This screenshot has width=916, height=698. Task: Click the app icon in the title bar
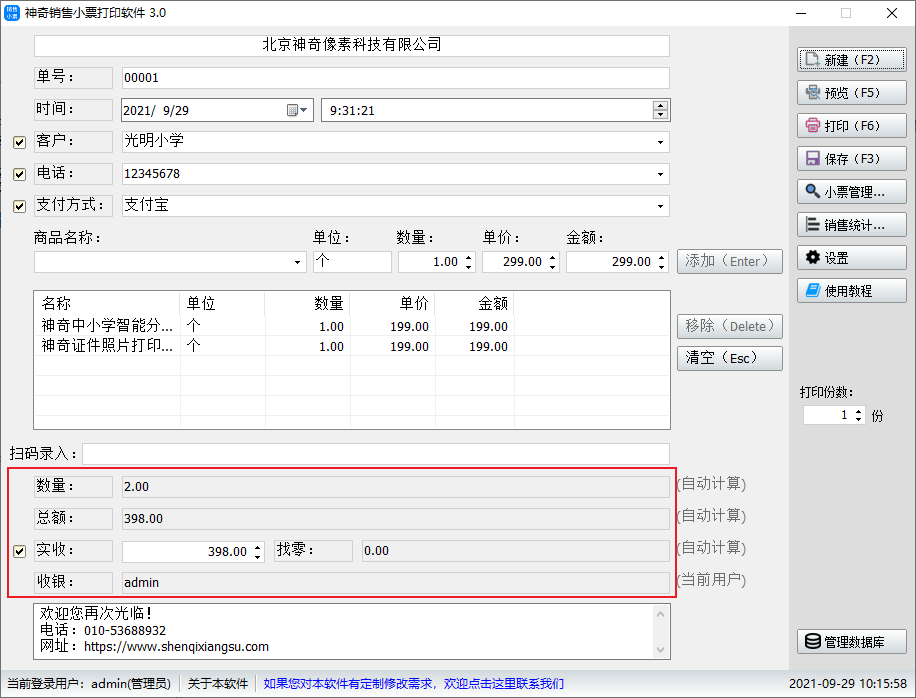pos(12,13)
